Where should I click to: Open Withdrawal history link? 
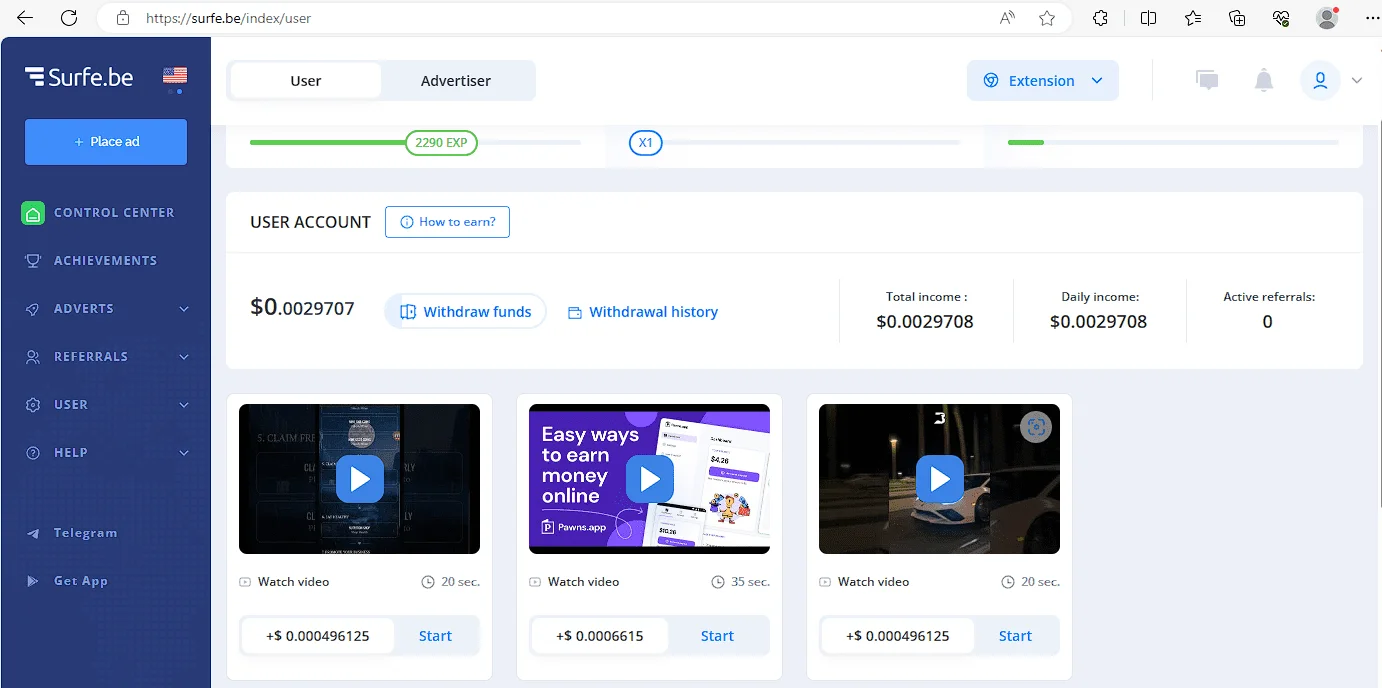tap(643, 312)
